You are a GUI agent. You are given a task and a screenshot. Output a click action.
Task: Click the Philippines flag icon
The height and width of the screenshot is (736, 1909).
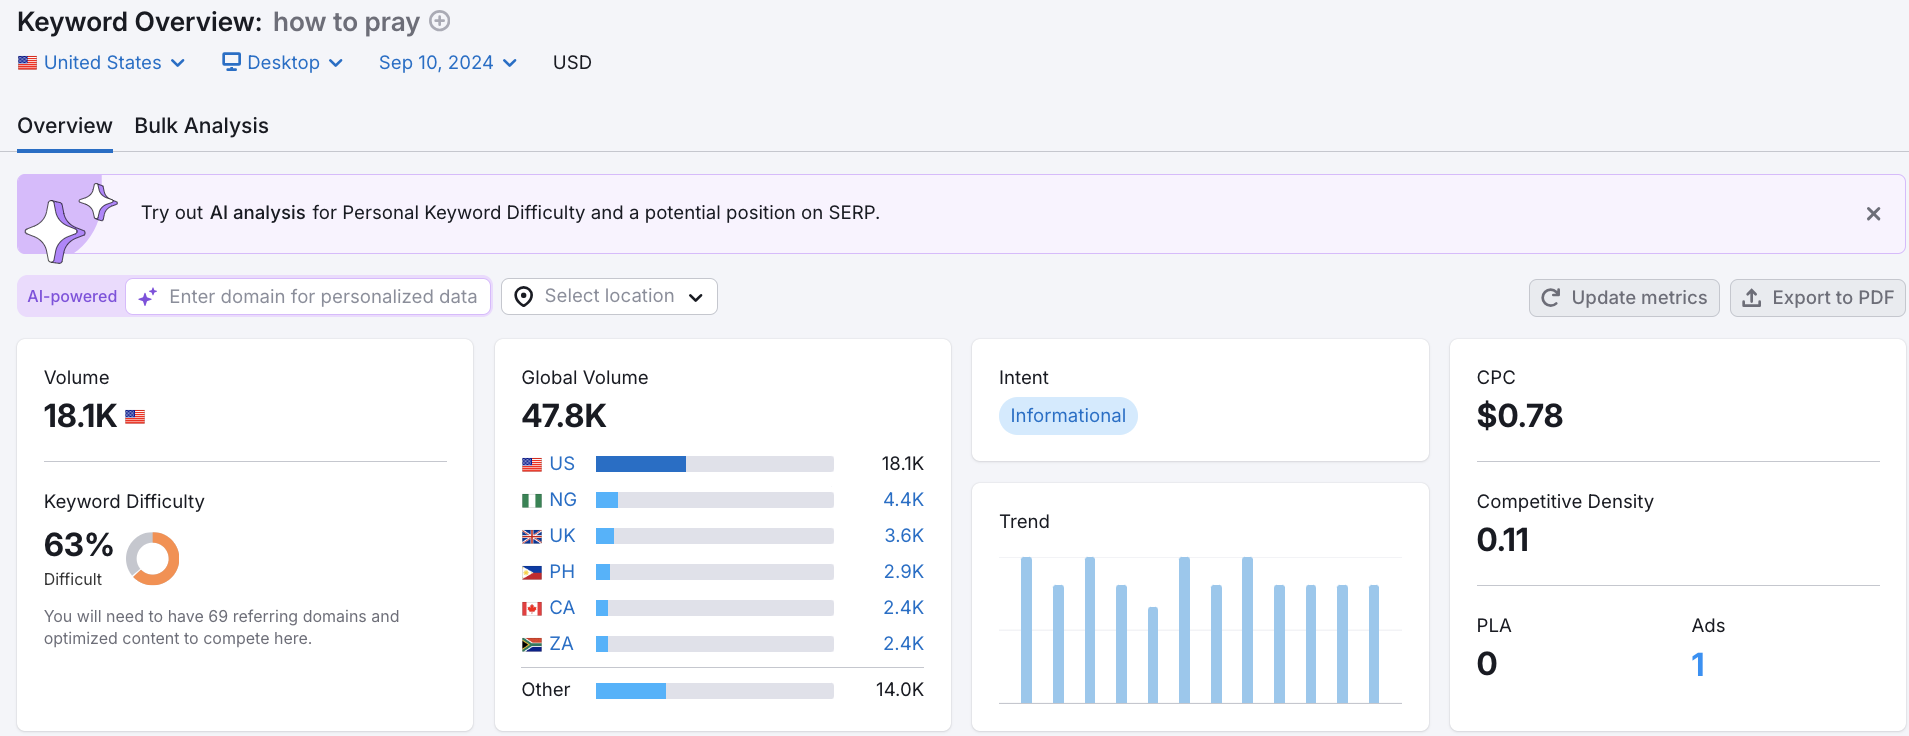(532, 573)
